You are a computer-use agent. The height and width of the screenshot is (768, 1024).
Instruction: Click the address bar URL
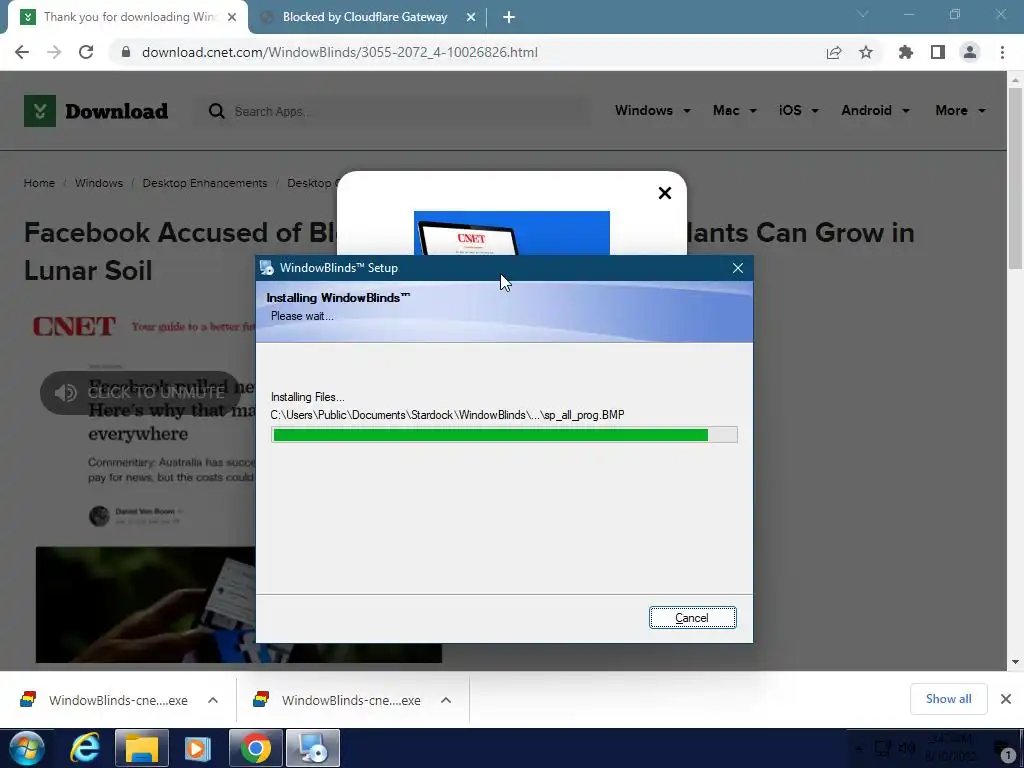[340, 52]
